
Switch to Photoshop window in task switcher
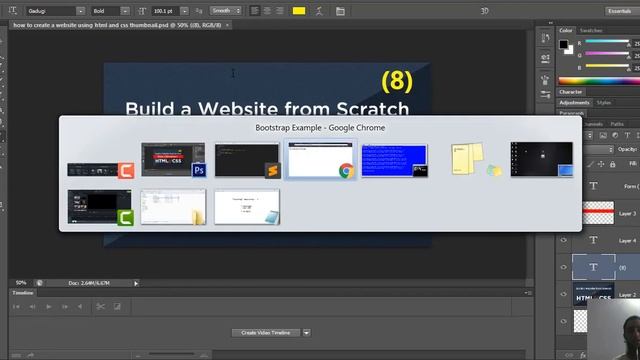point(173,160)
